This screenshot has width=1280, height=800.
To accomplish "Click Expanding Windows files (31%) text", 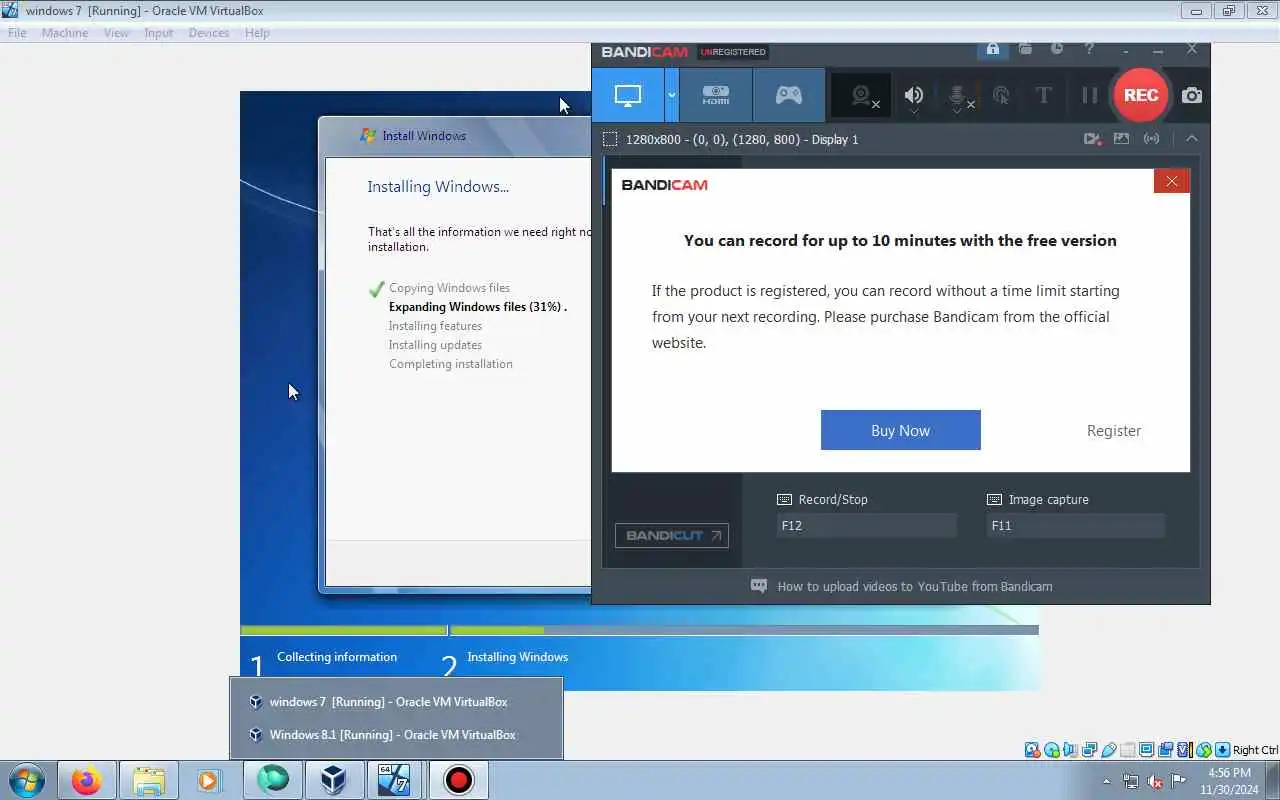I will click(x=478, y=307).
